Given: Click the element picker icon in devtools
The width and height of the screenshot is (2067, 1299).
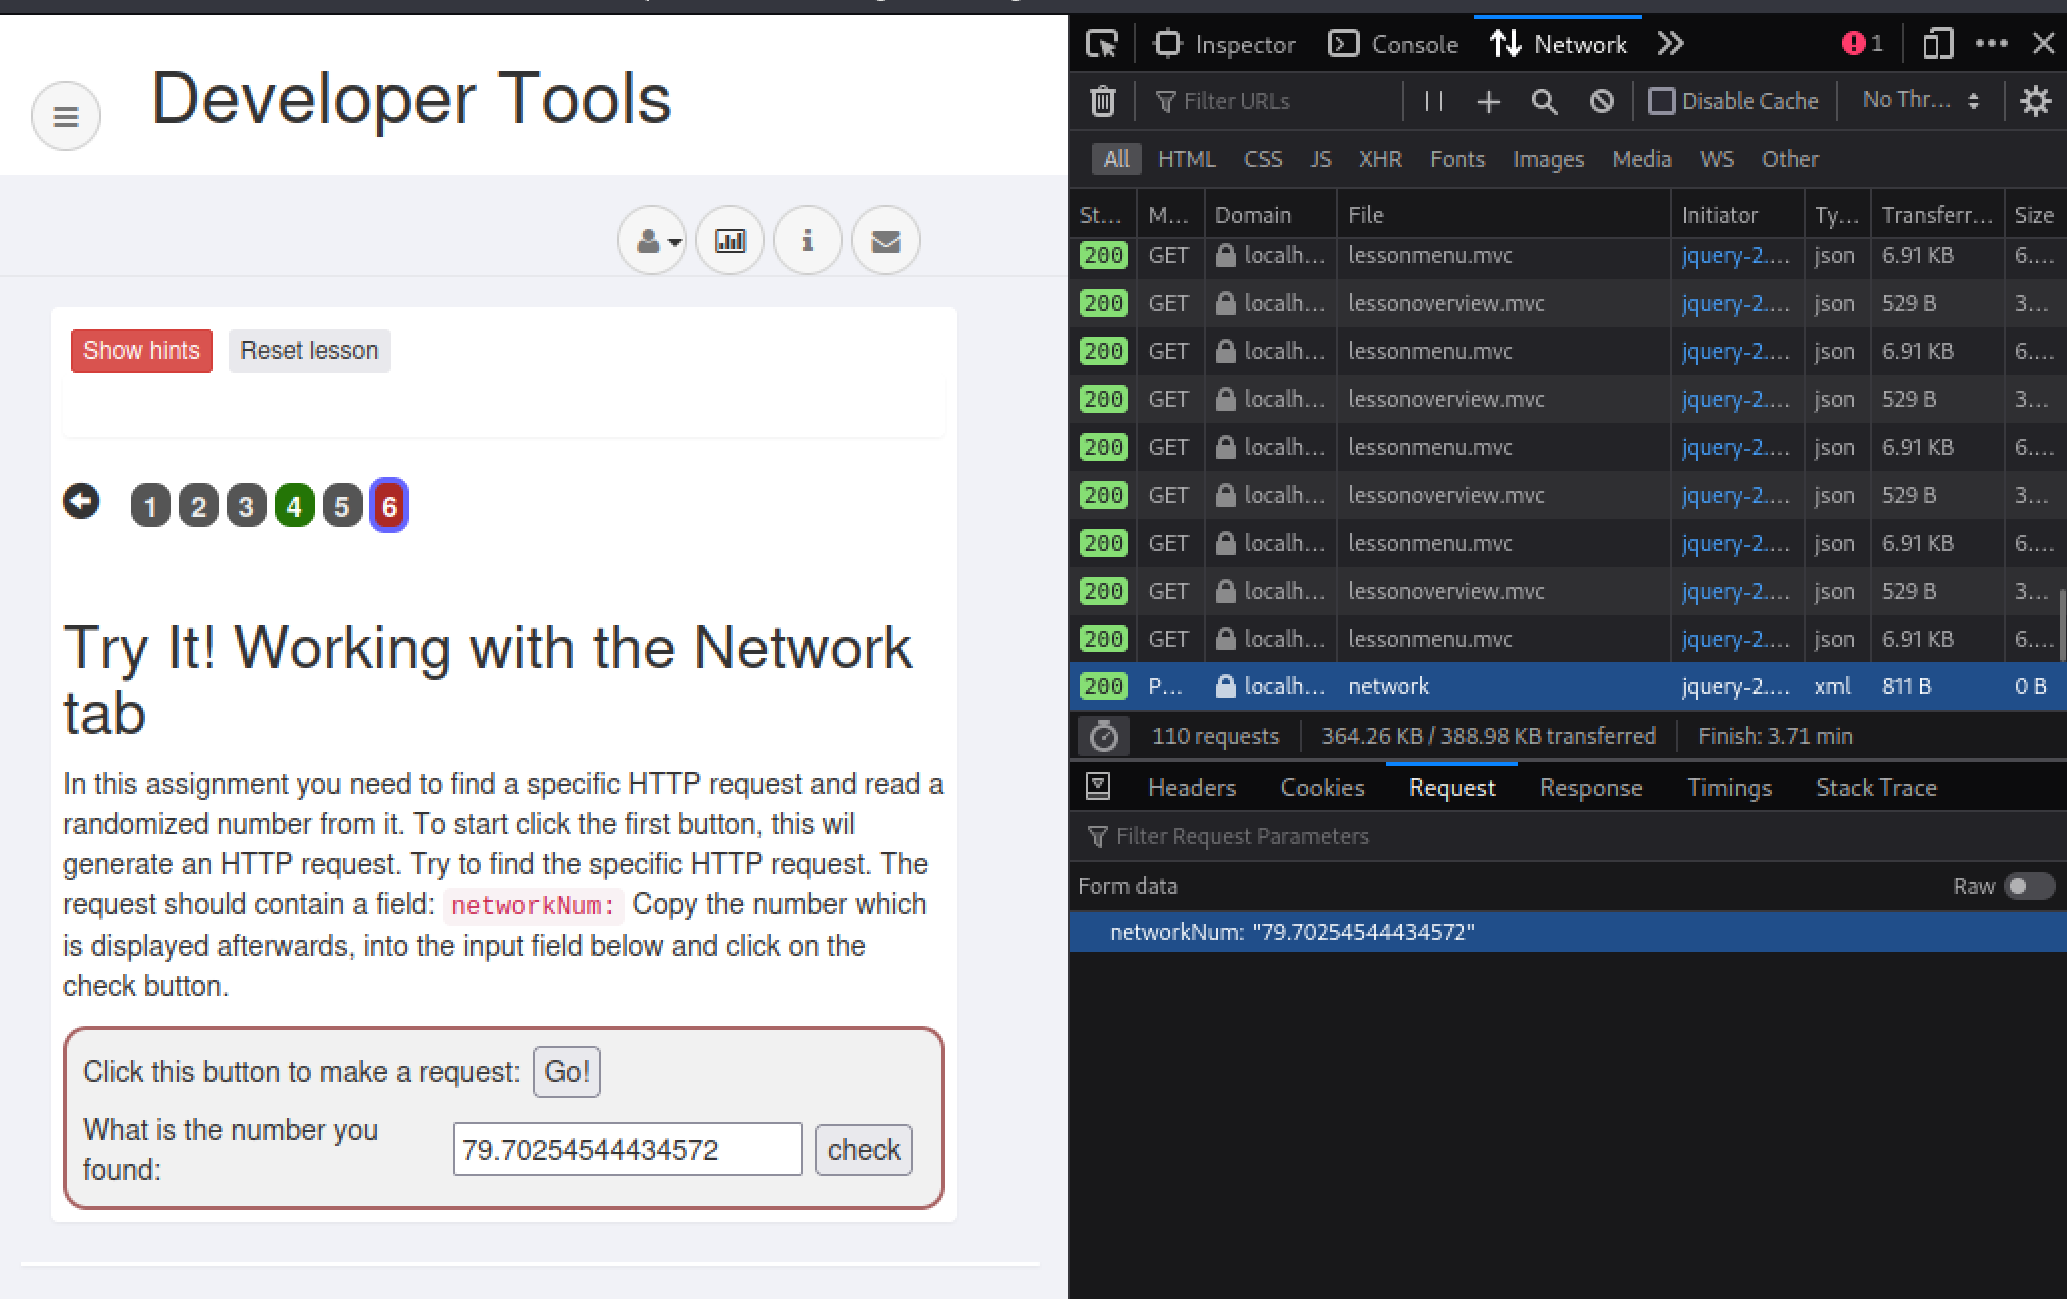Looking at the screenshot, I should (1101, 44).
